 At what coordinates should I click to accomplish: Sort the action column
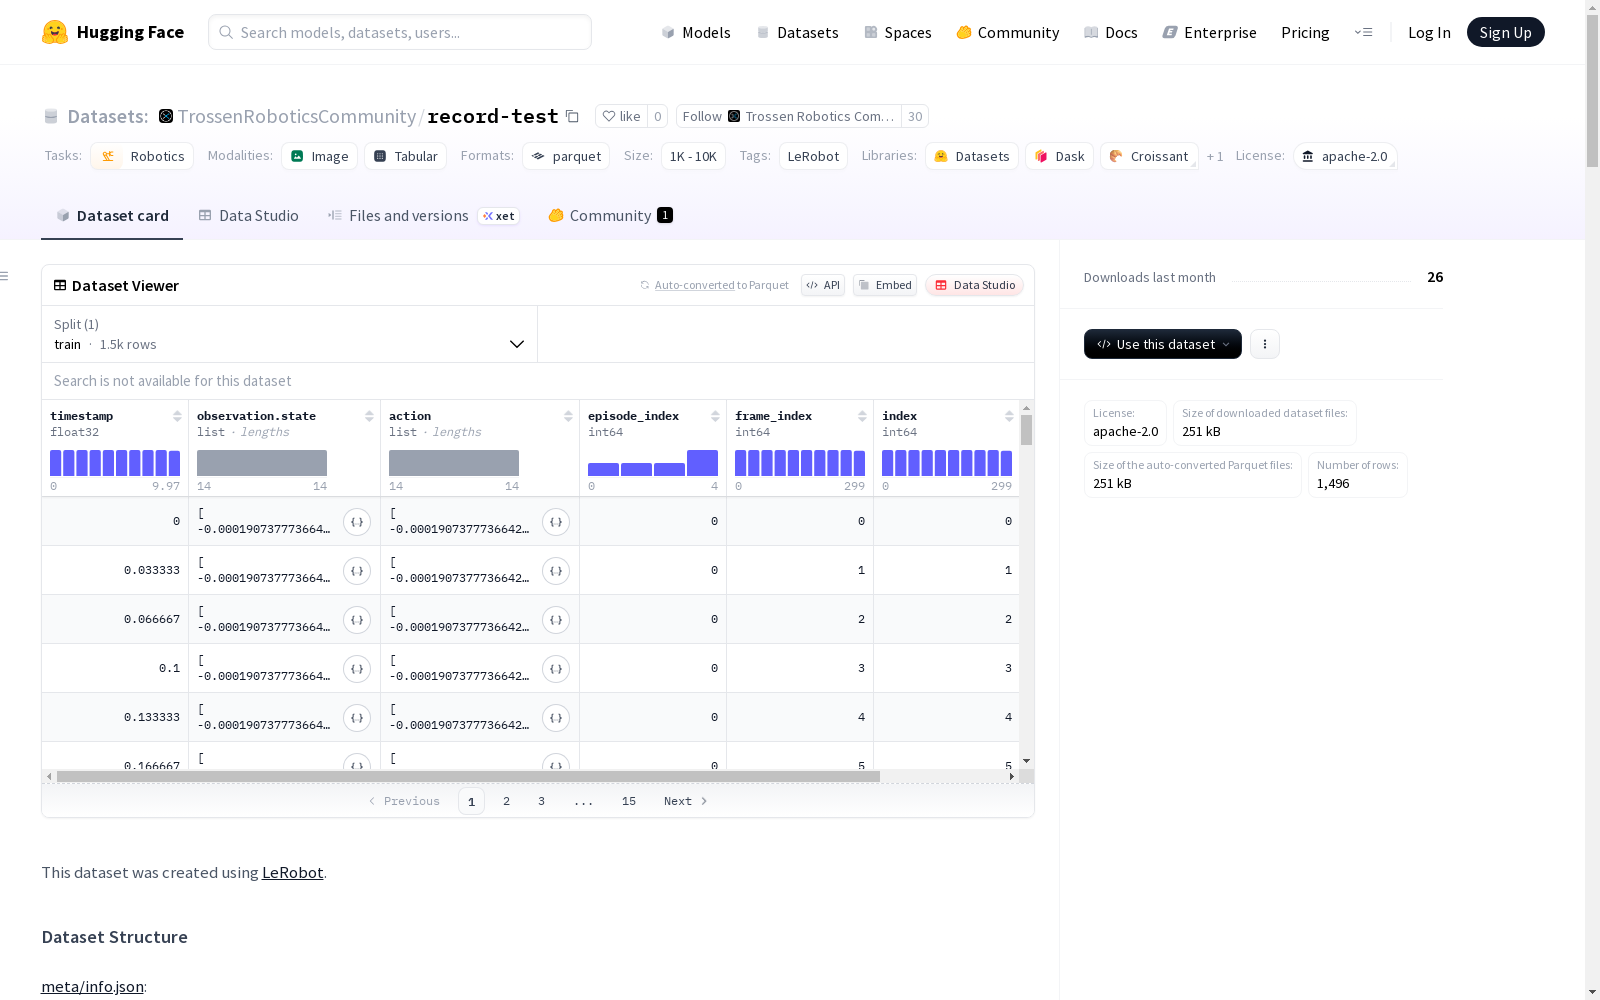point(568,416)
